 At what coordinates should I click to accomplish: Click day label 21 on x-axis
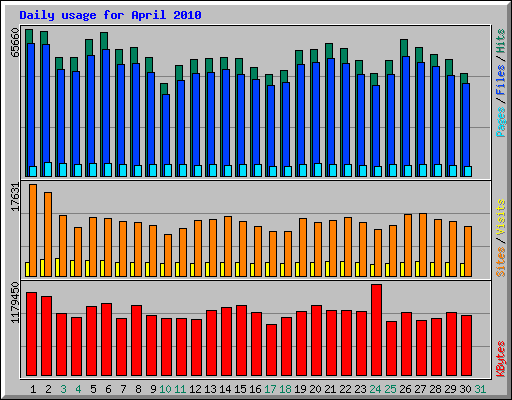click(330, 389)
